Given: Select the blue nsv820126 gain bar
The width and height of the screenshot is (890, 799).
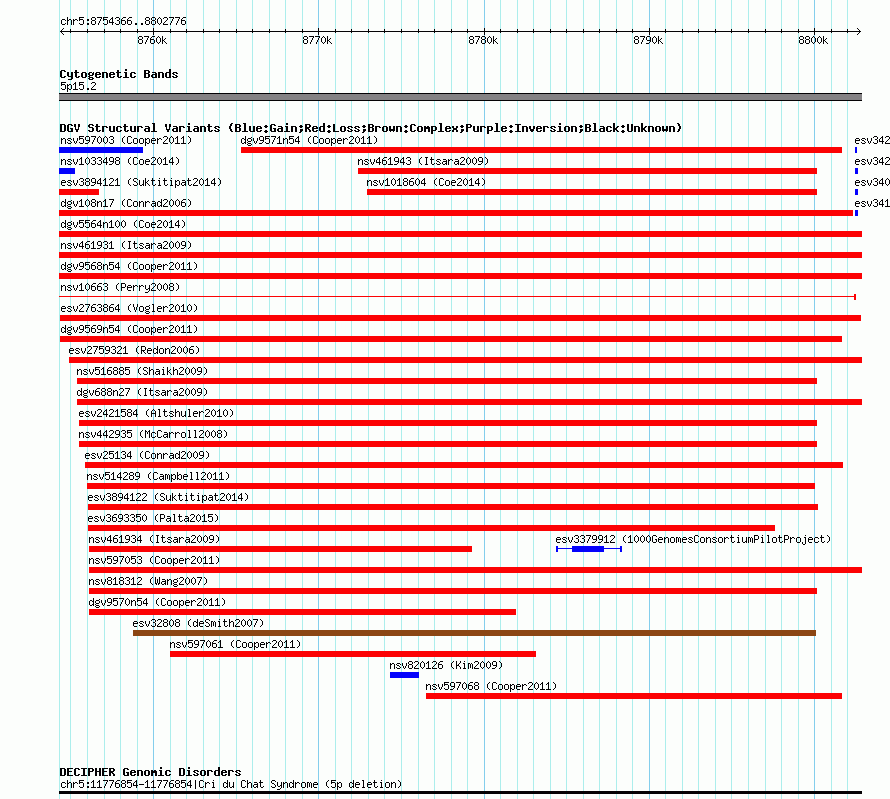Looking at the screenshot, I should click(404, 675).
